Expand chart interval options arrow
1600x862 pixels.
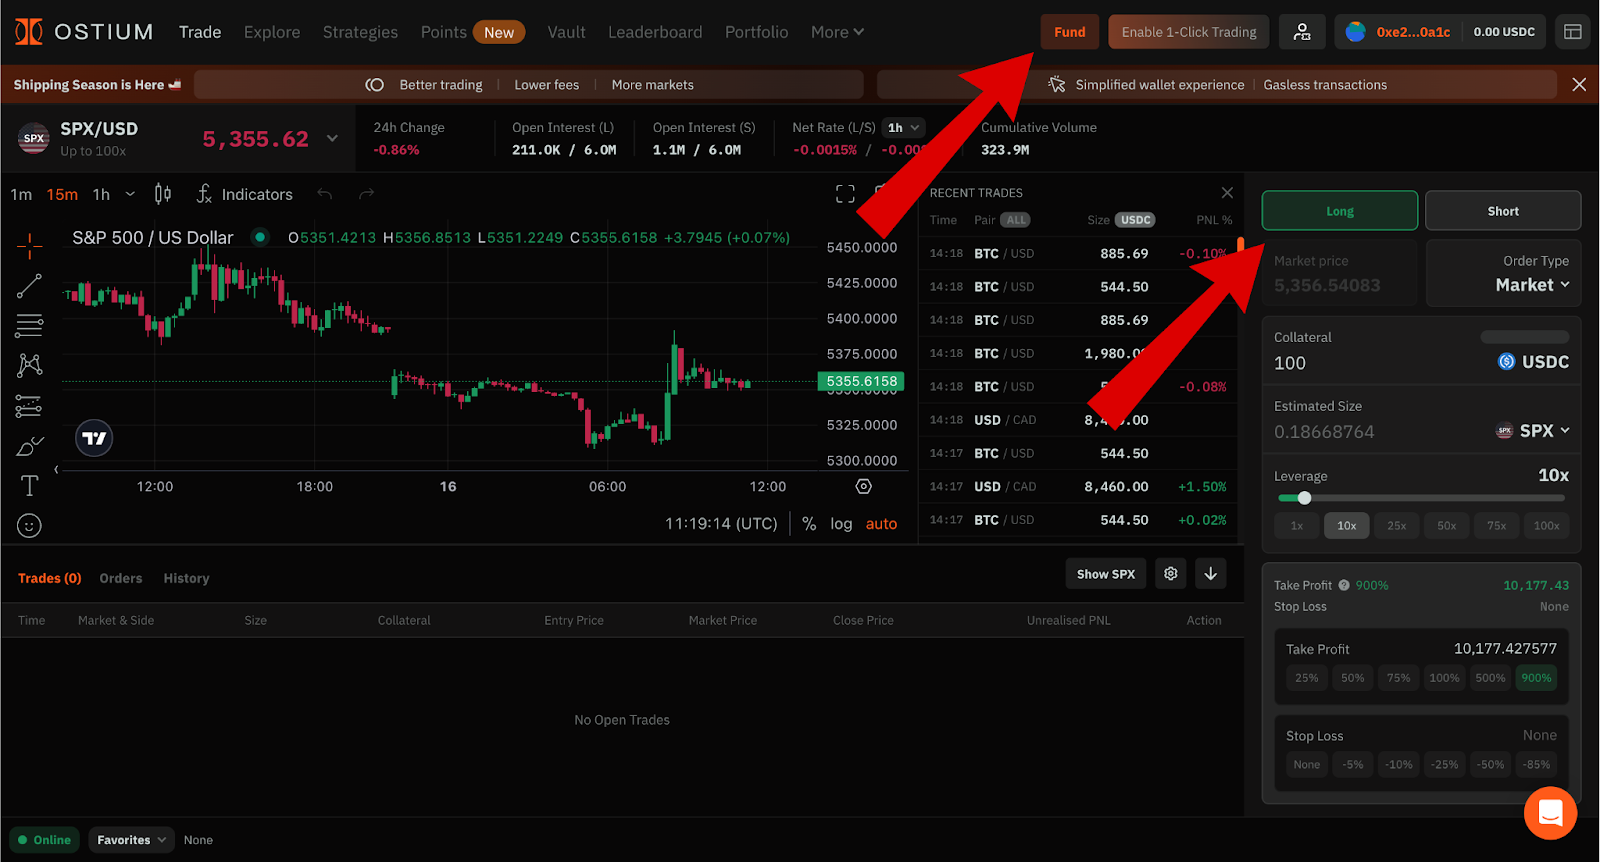[x=130, y=194]
